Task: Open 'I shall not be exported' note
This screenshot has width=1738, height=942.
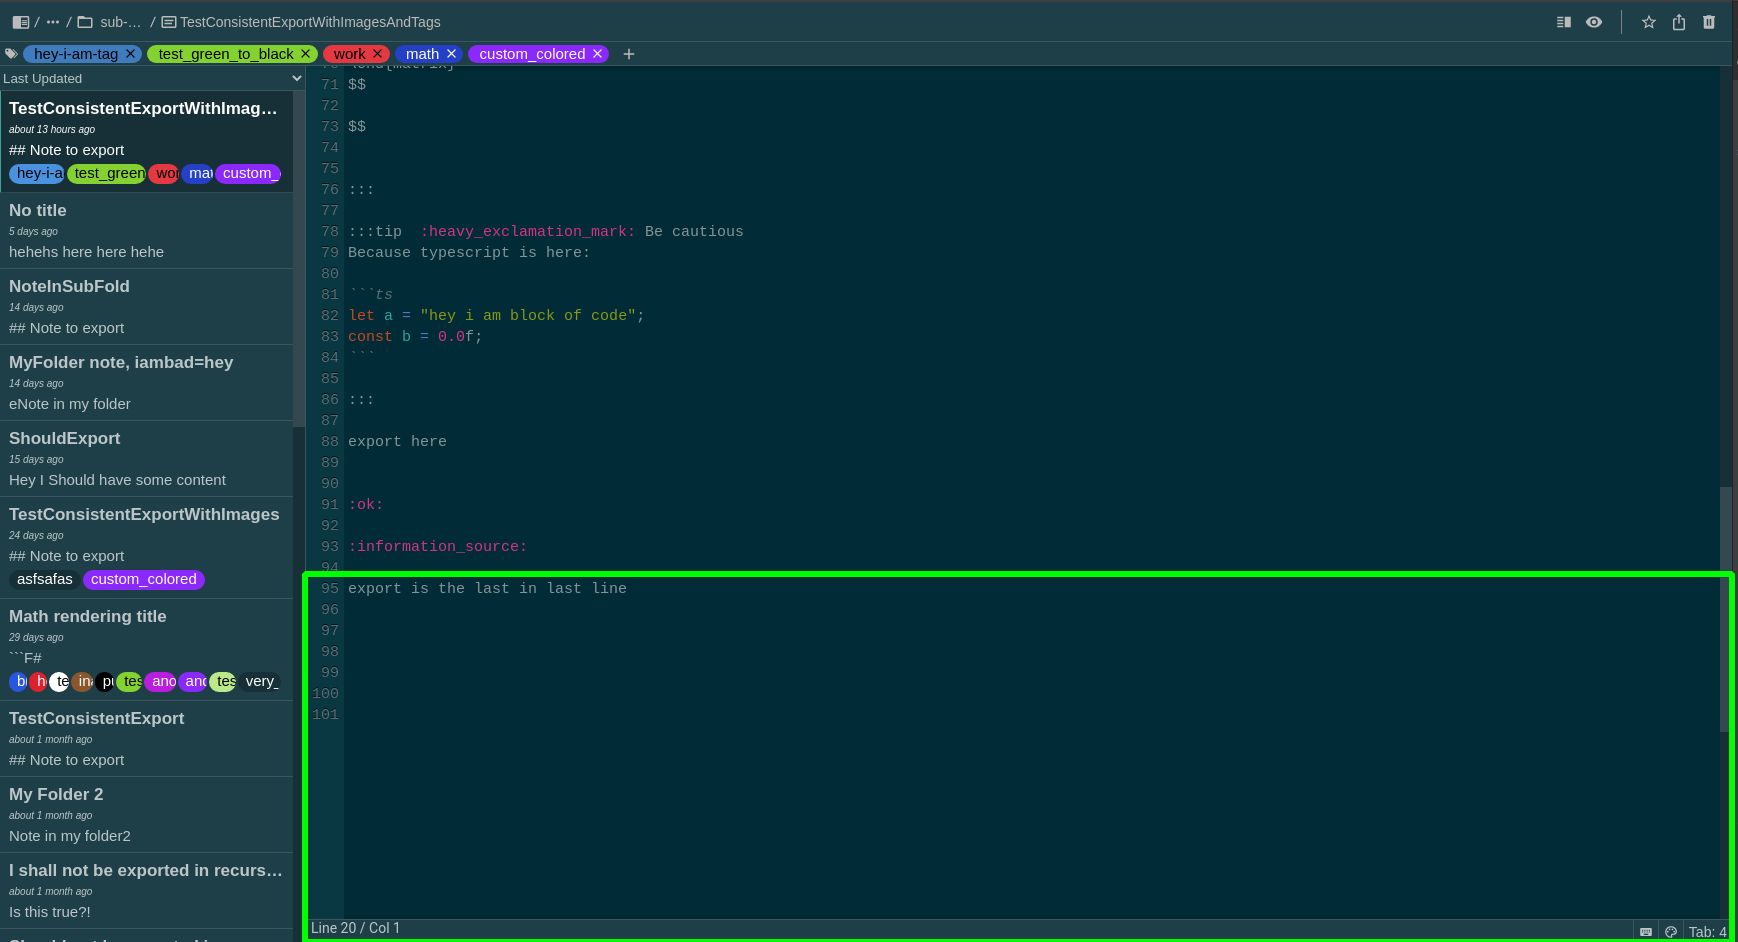Action: tap(146, 891)
